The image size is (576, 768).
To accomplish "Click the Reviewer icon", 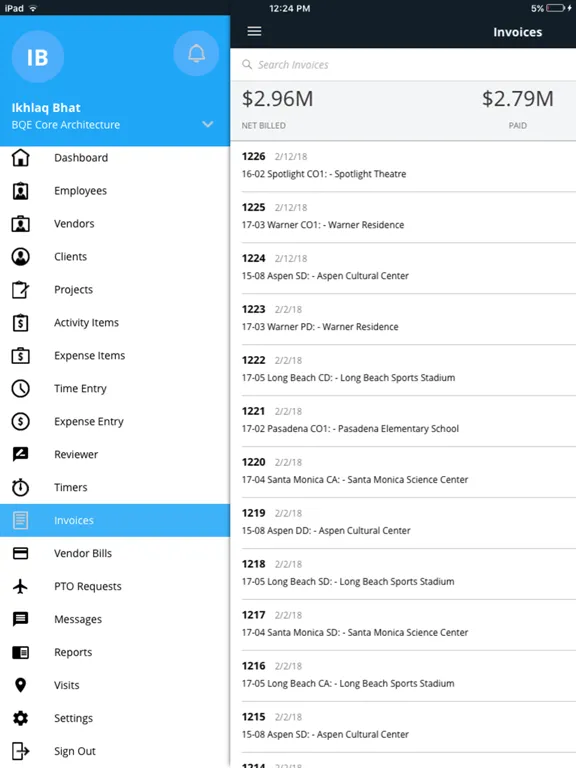I will (x=21, y=455).
